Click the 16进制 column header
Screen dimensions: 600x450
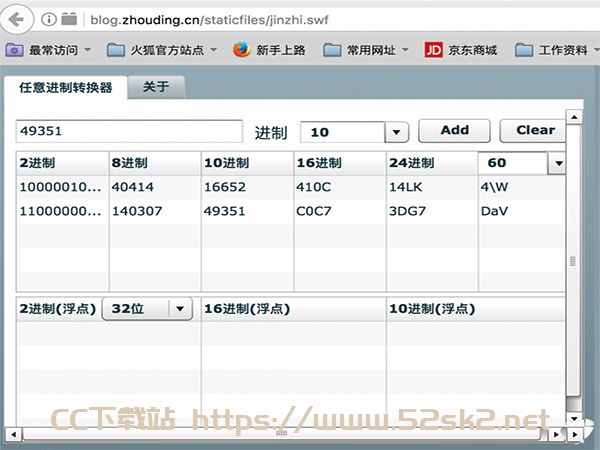point(340,163)
